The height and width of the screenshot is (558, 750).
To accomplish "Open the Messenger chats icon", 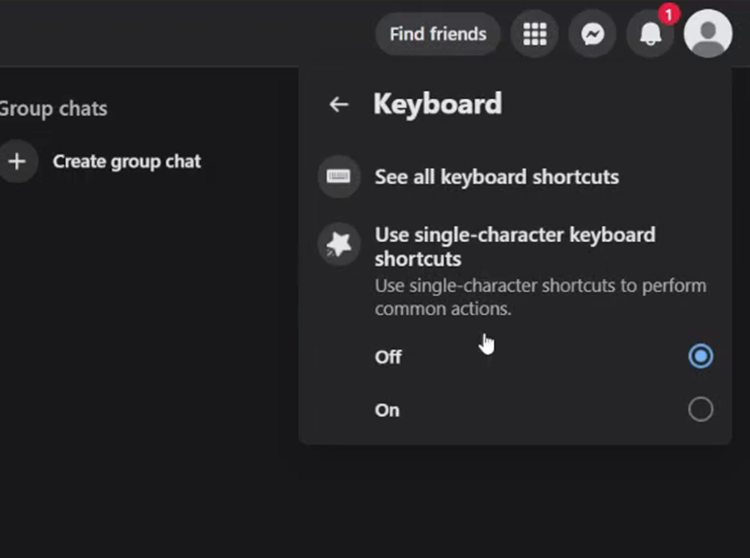I will click(x=592, y=34).
